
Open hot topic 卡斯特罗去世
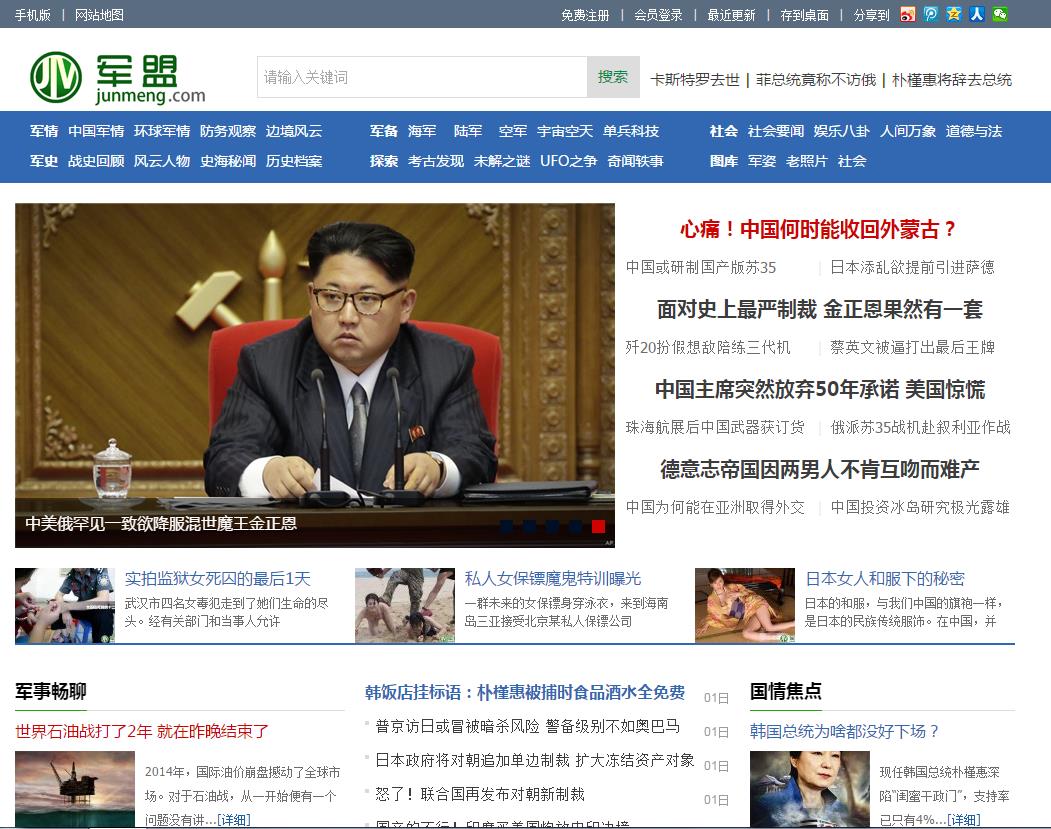[x=695, y=80]
